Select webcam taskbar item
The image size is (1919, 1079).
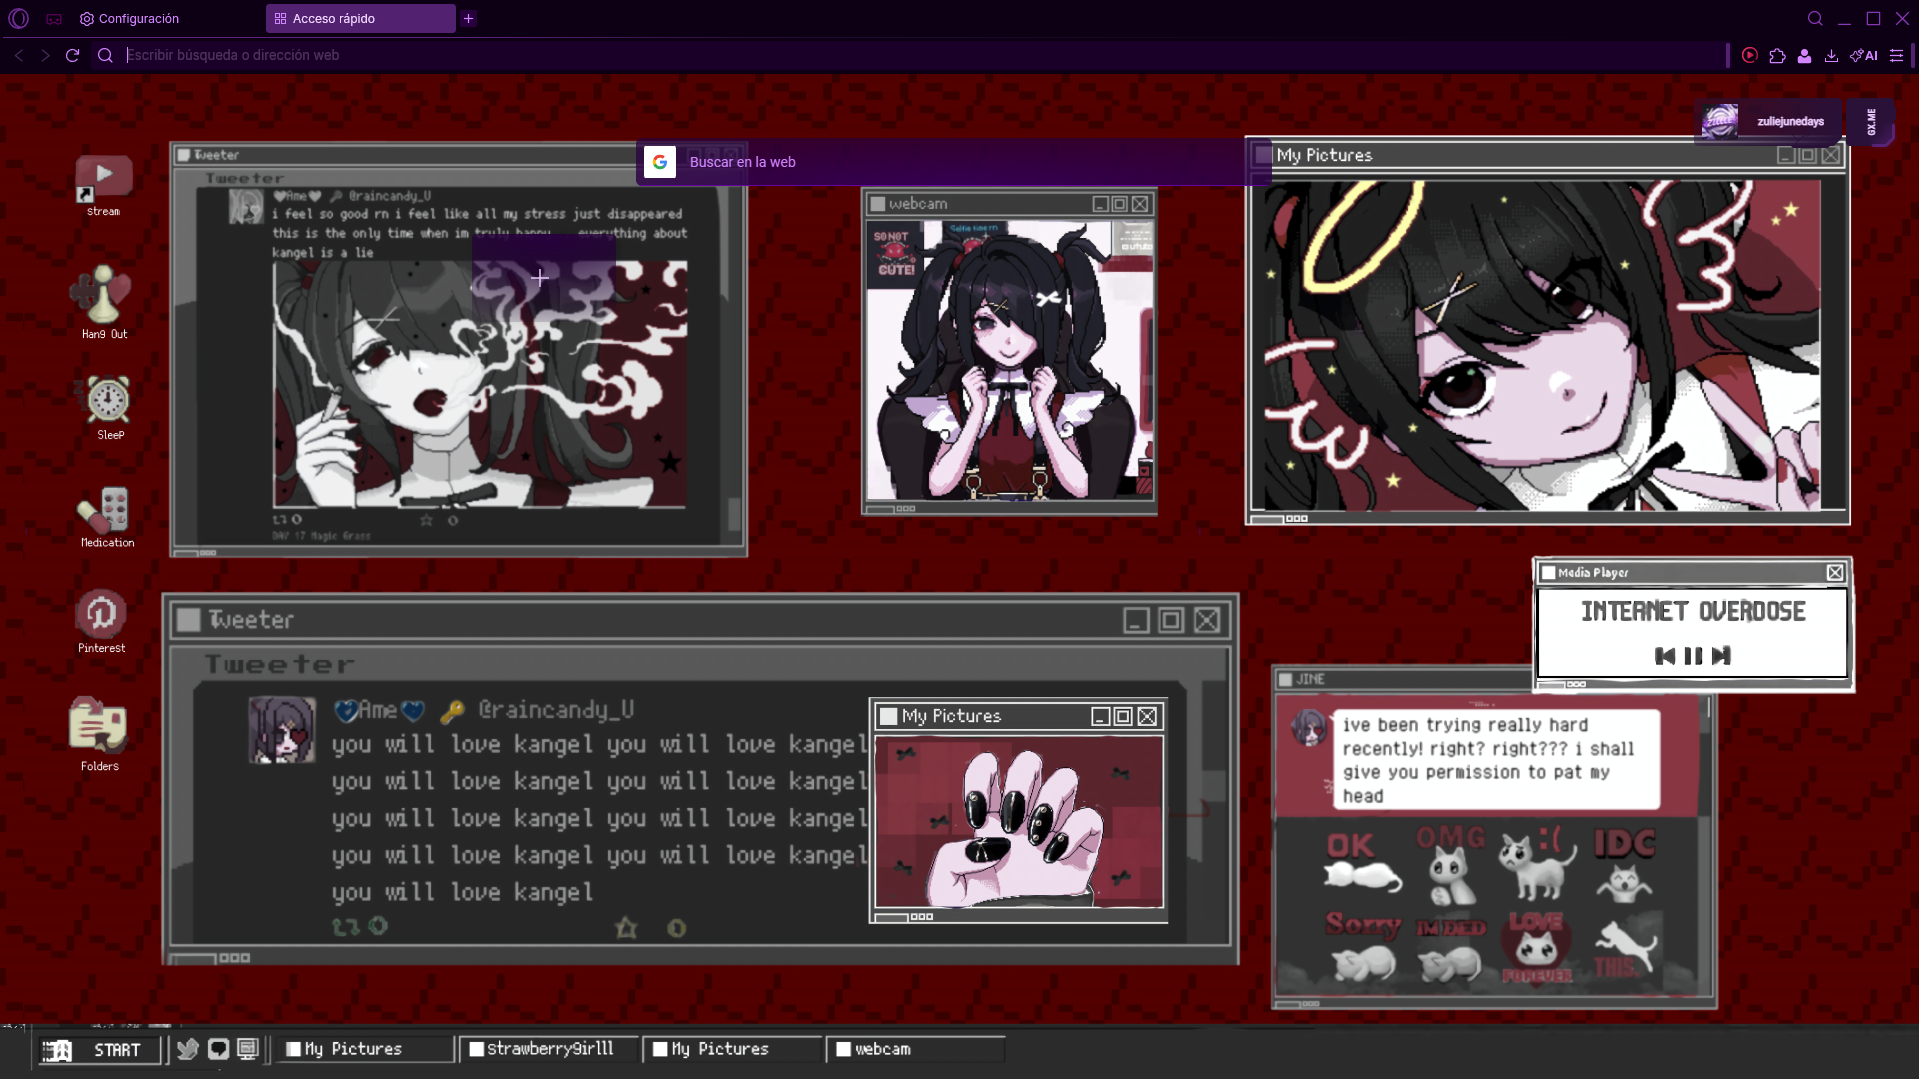tap(915, 1049)
